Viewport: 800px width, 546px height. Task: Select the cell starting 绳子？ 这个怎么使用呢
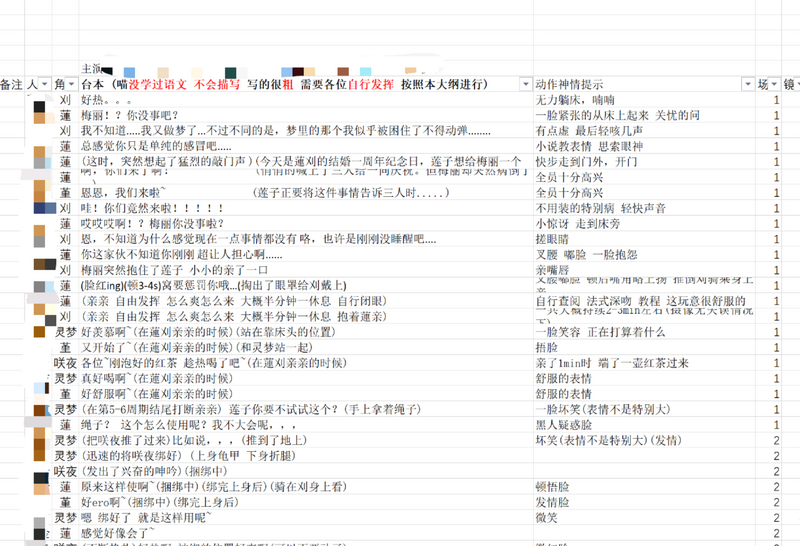306,425
